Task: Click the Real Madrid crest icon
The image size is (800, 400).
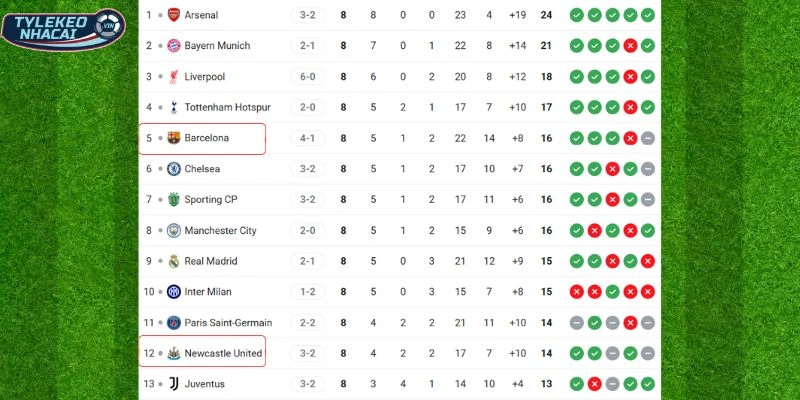Action: coord(173,261)
